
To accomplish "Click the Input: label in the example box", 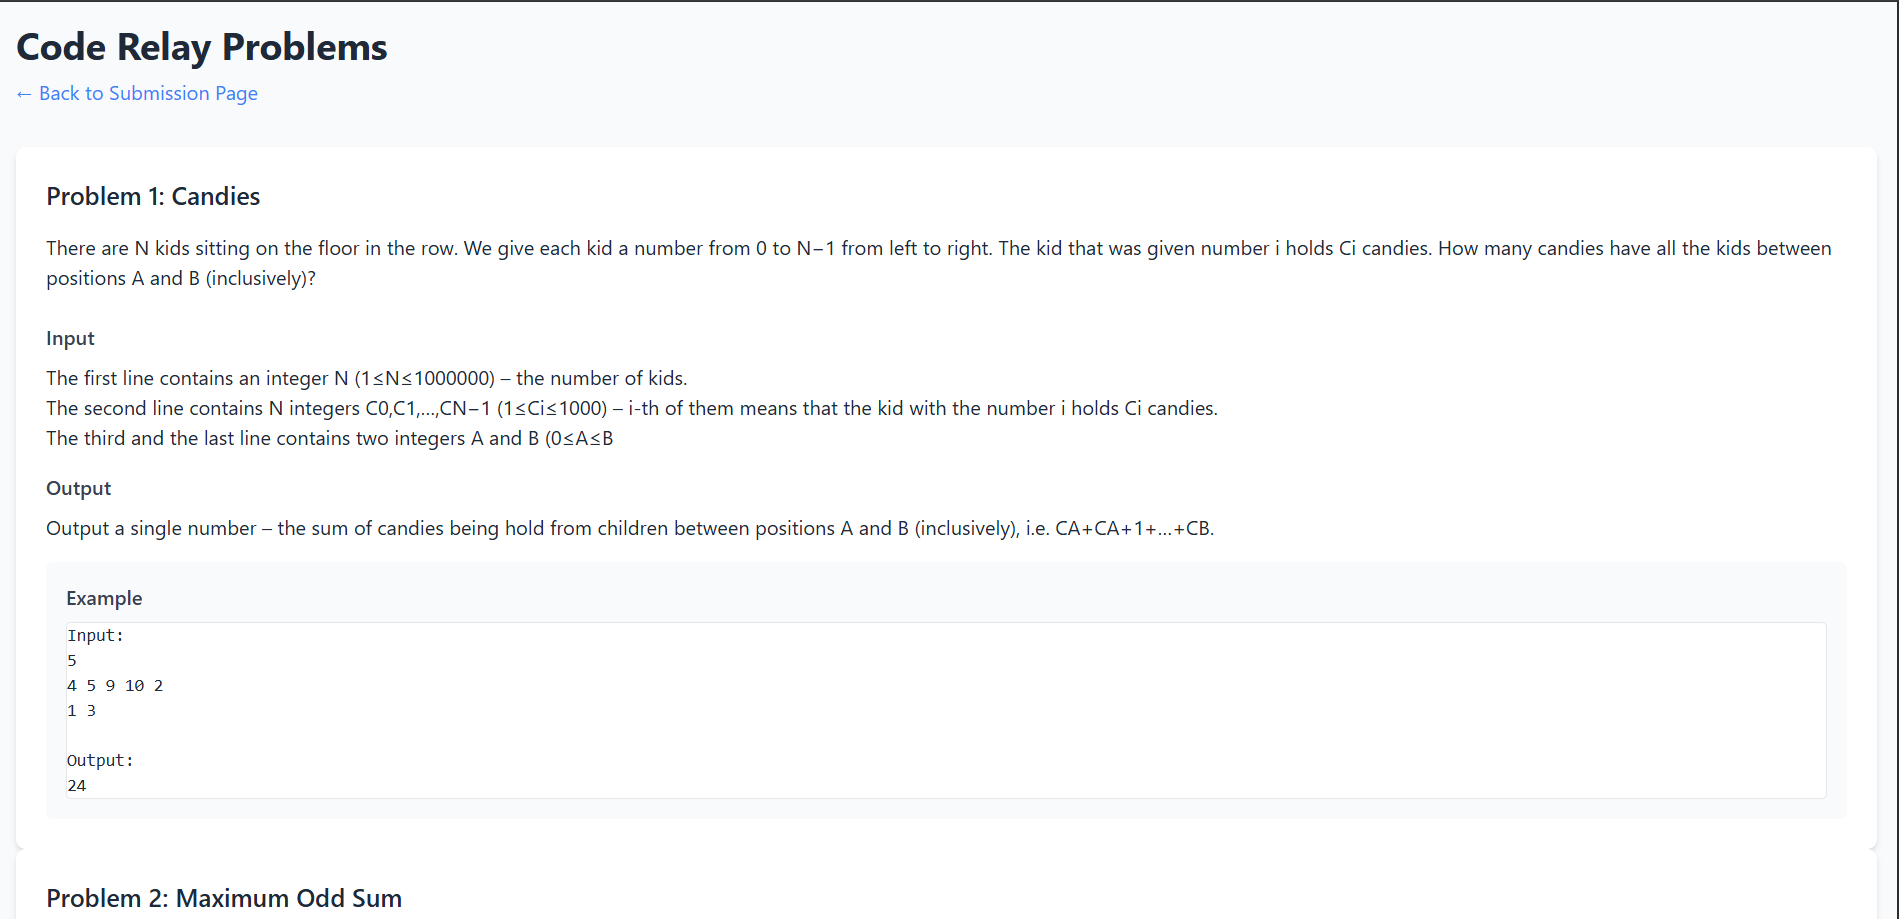I will 96,636.
